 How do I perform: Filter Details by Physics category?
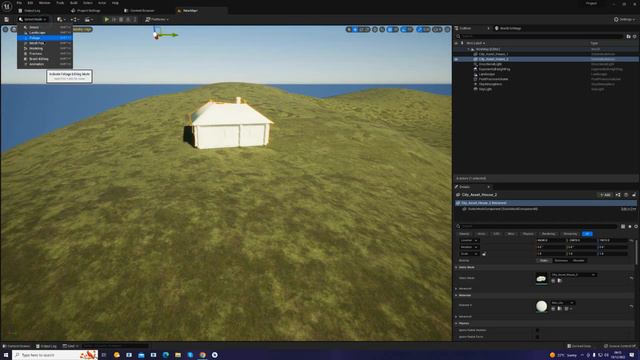point(528,234)
